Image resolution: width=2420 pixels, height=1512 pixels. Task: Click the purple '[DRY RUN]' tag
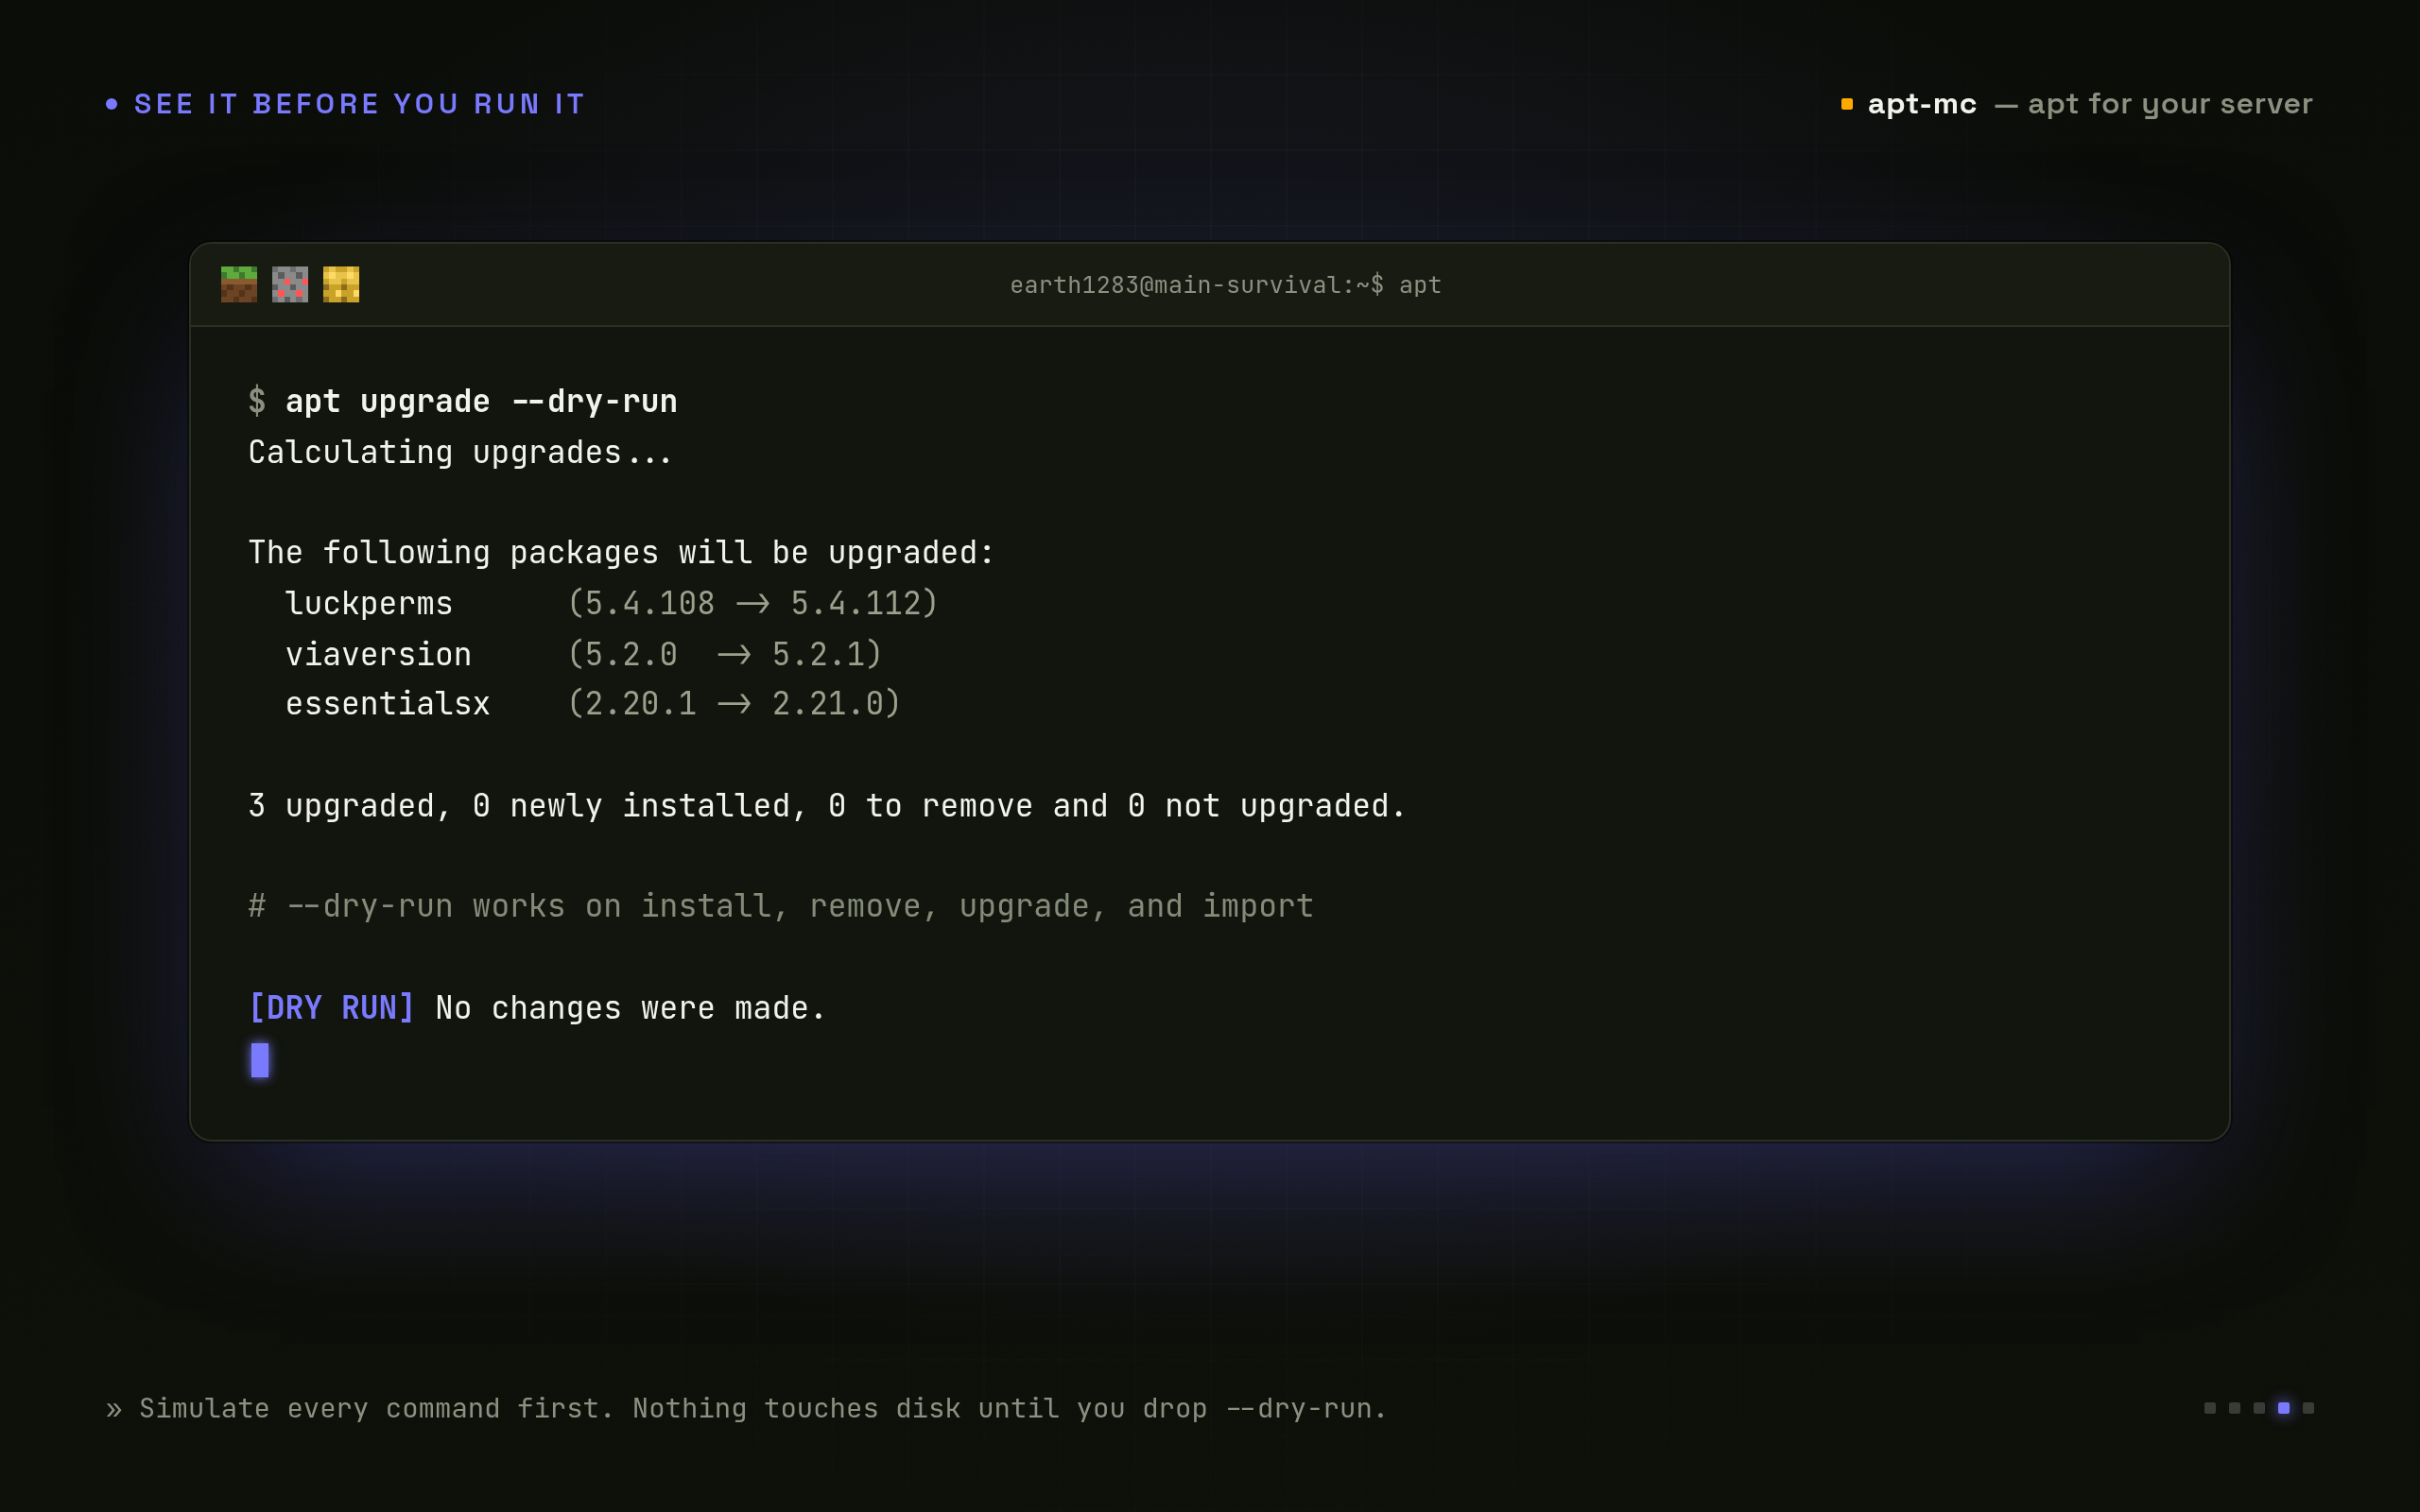point(331,1008)
